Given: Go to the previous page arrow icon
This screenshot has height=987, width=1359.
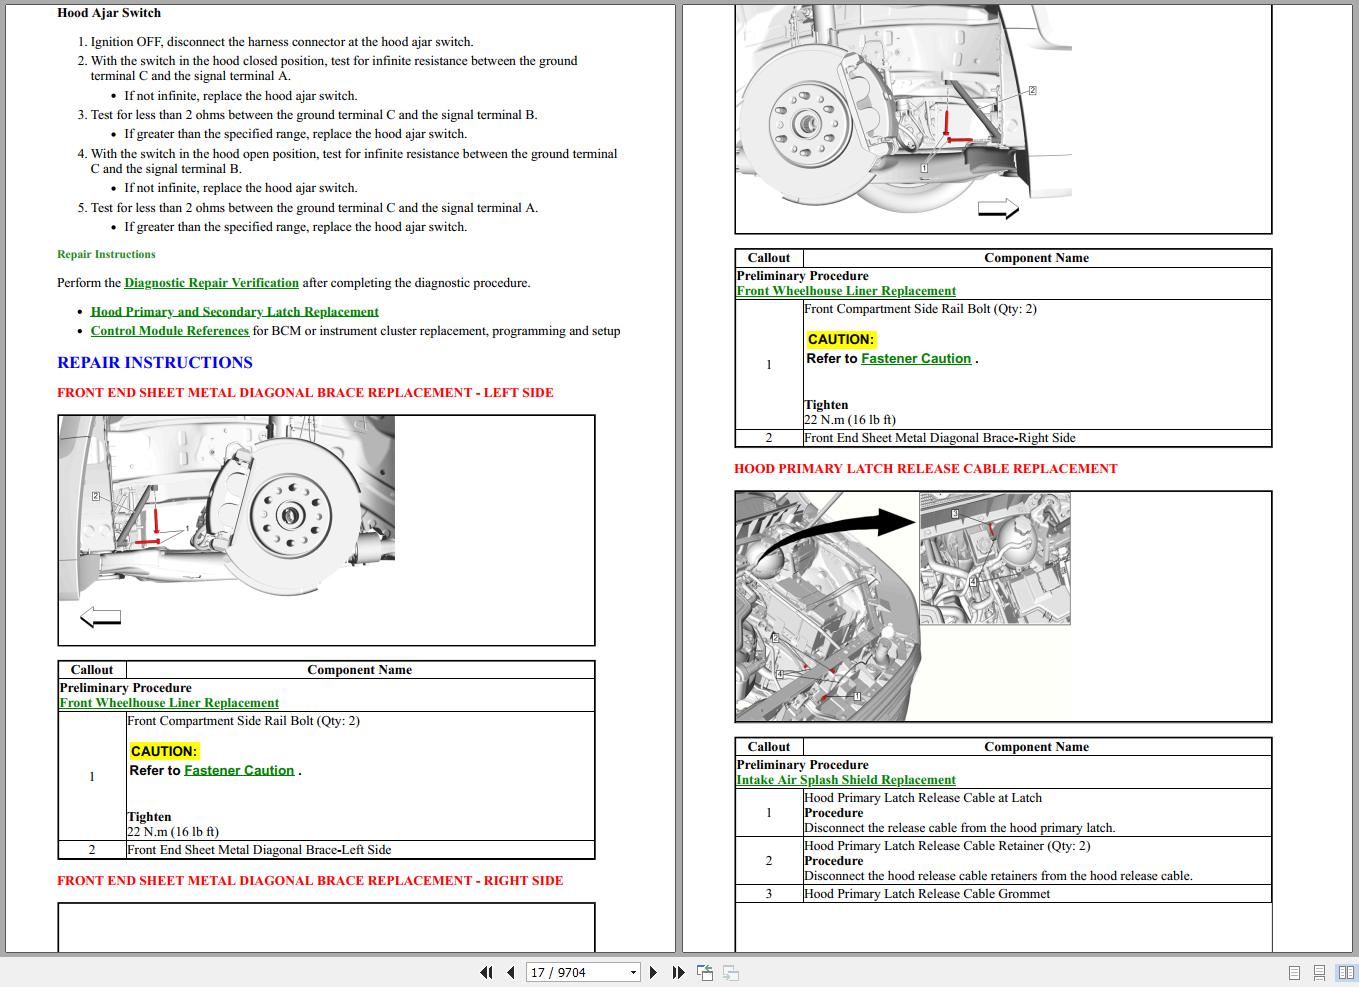Looking at the screenshot, I should (x=510, y=972).
